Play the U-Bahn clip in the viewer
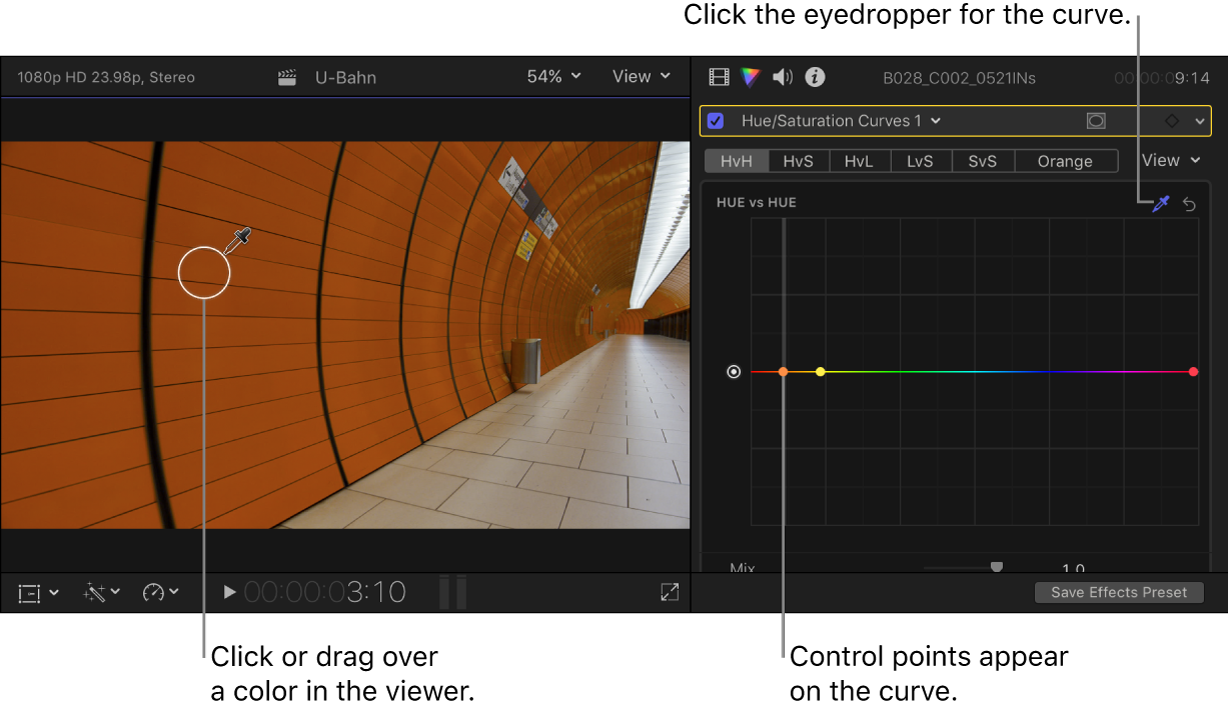This screenshot has width=1230, height=718. (x=230, y=592)
